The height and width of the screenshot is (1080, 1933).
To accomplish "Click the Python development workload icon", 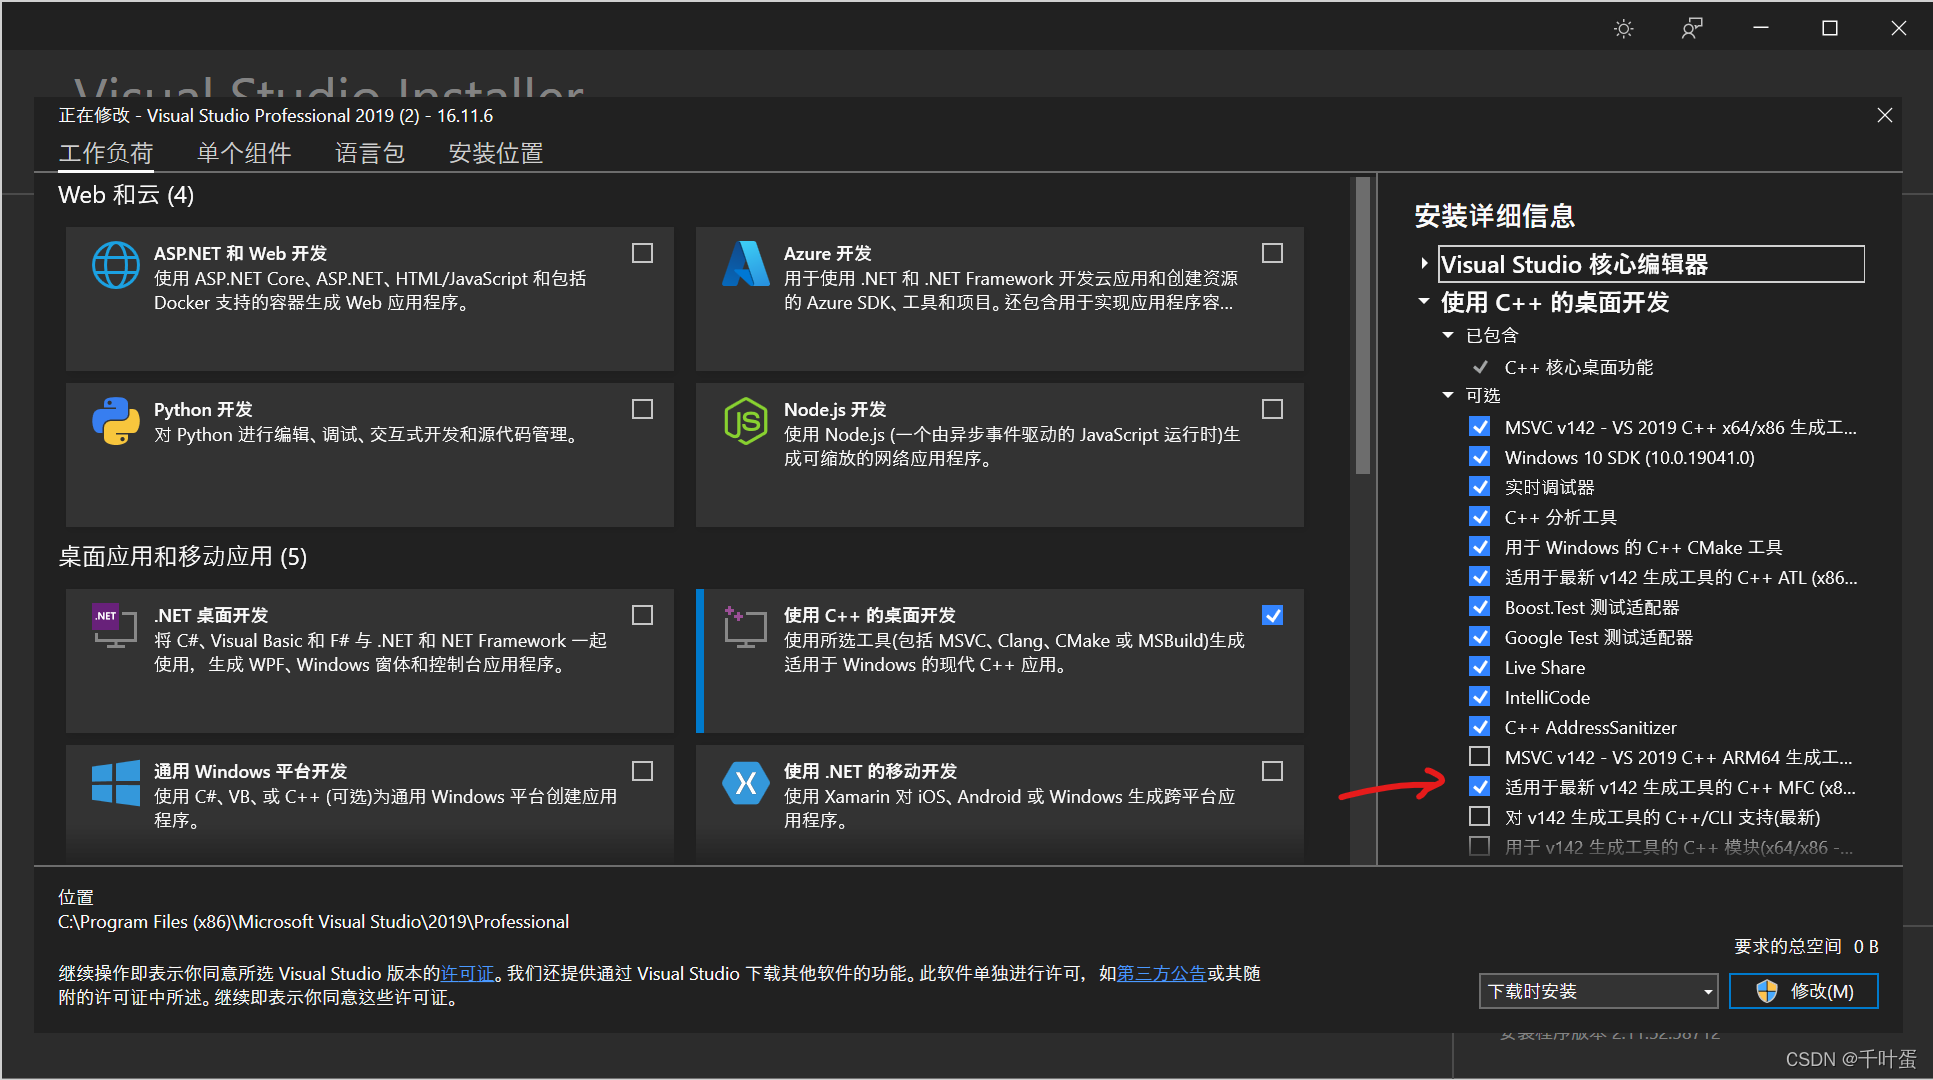I will point(116,421).
